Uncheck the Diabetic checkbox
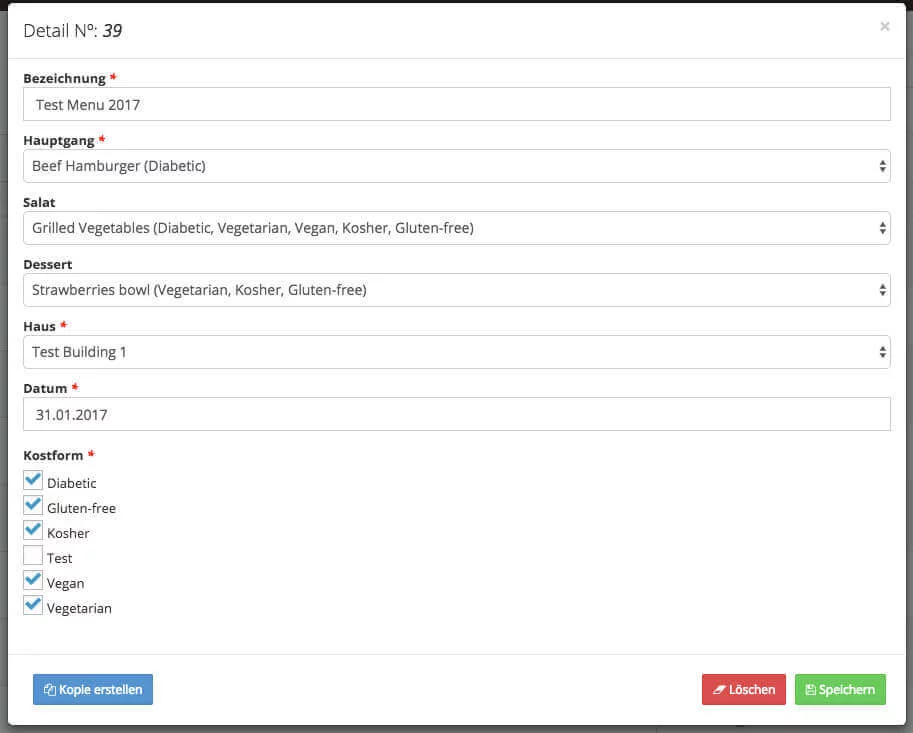 pos(33,481)
